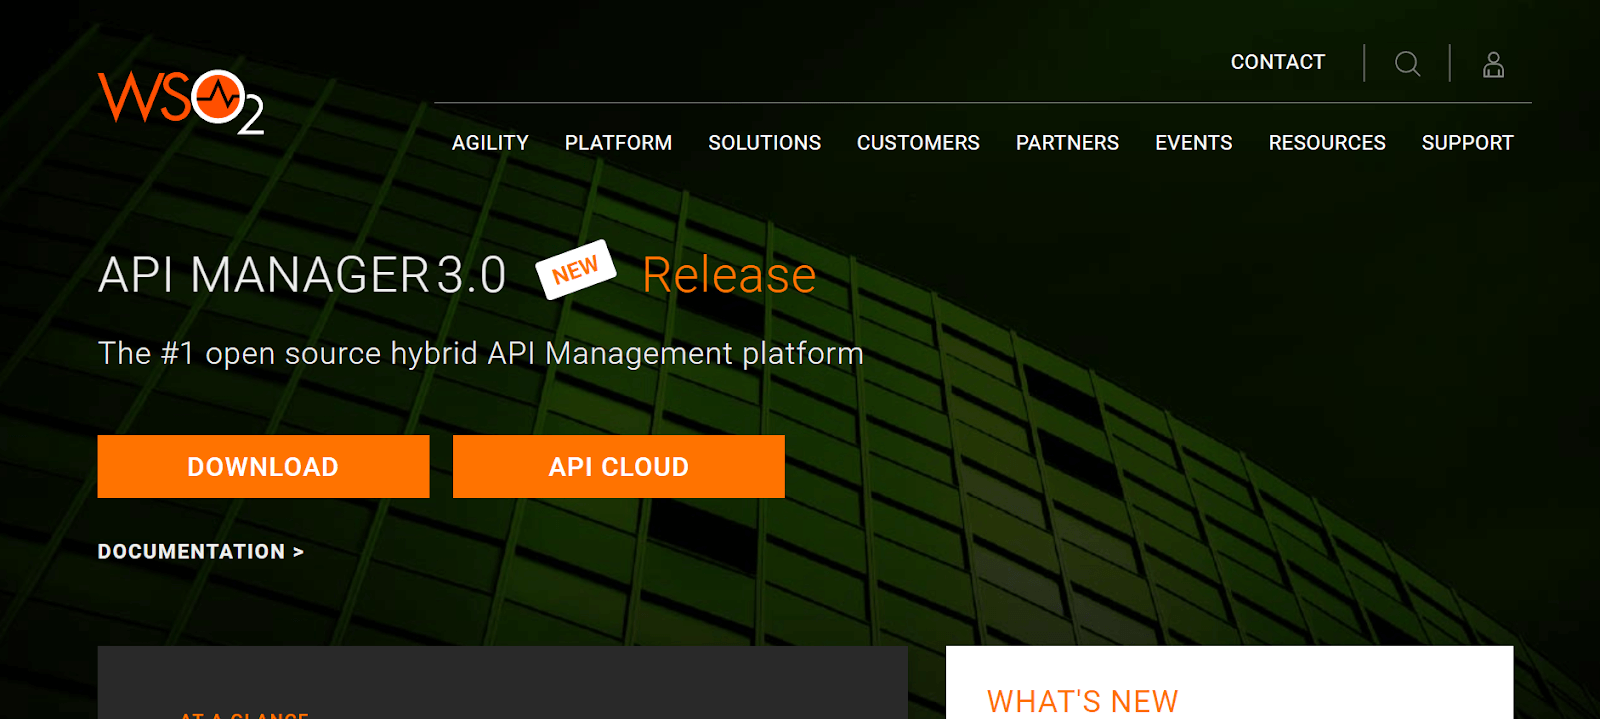The height and width of the screenshot is (719, 1600).
Task: Click the orange DOWNLOAD button
Action: point(263,466)
